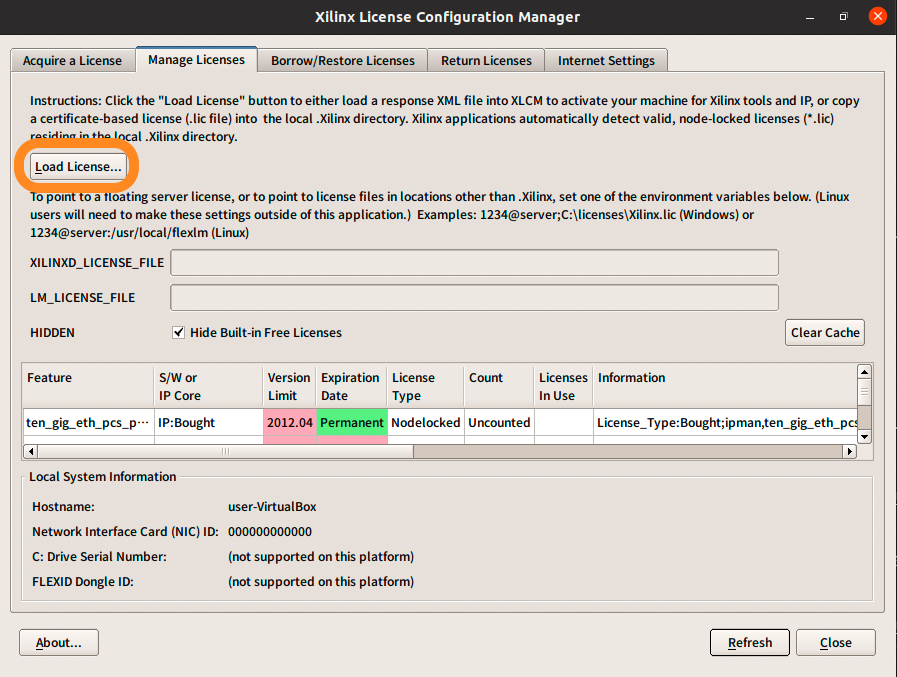897x677 pixels.
Task: Click the Expiration Date column header
Action: pyautogui.click(x=351, y=386)
